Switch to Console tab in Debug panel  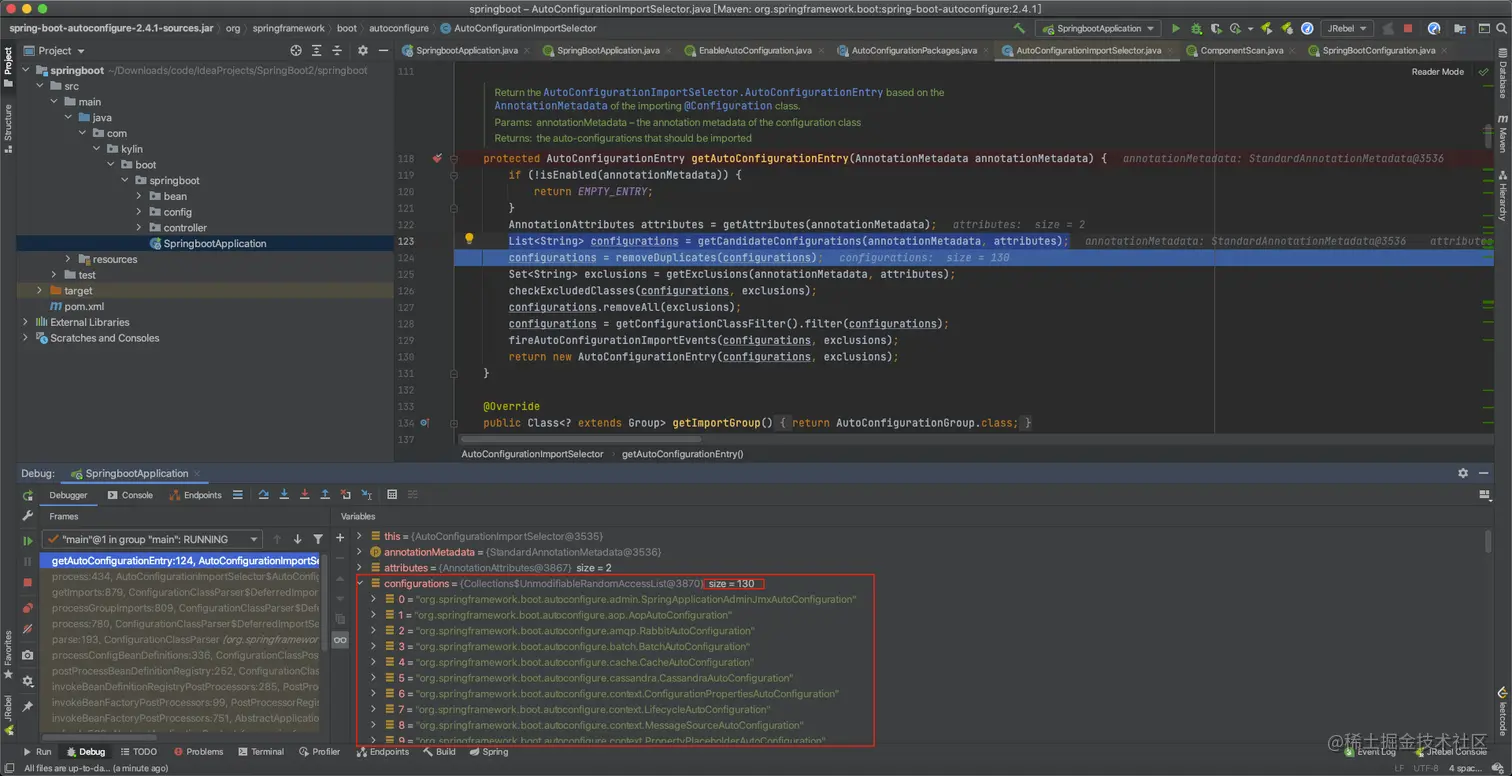click(x=131, y=495)
